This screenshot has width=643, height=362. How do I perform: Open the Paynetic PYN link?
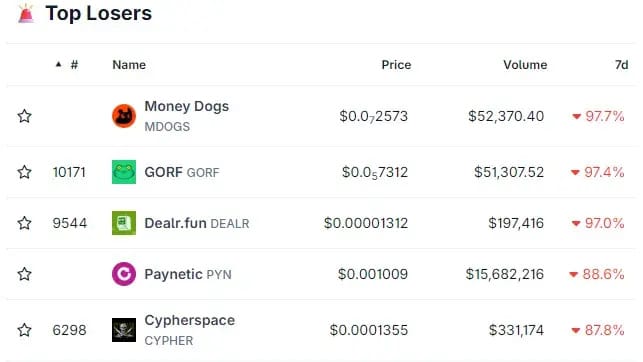click(x=188, y=274)
